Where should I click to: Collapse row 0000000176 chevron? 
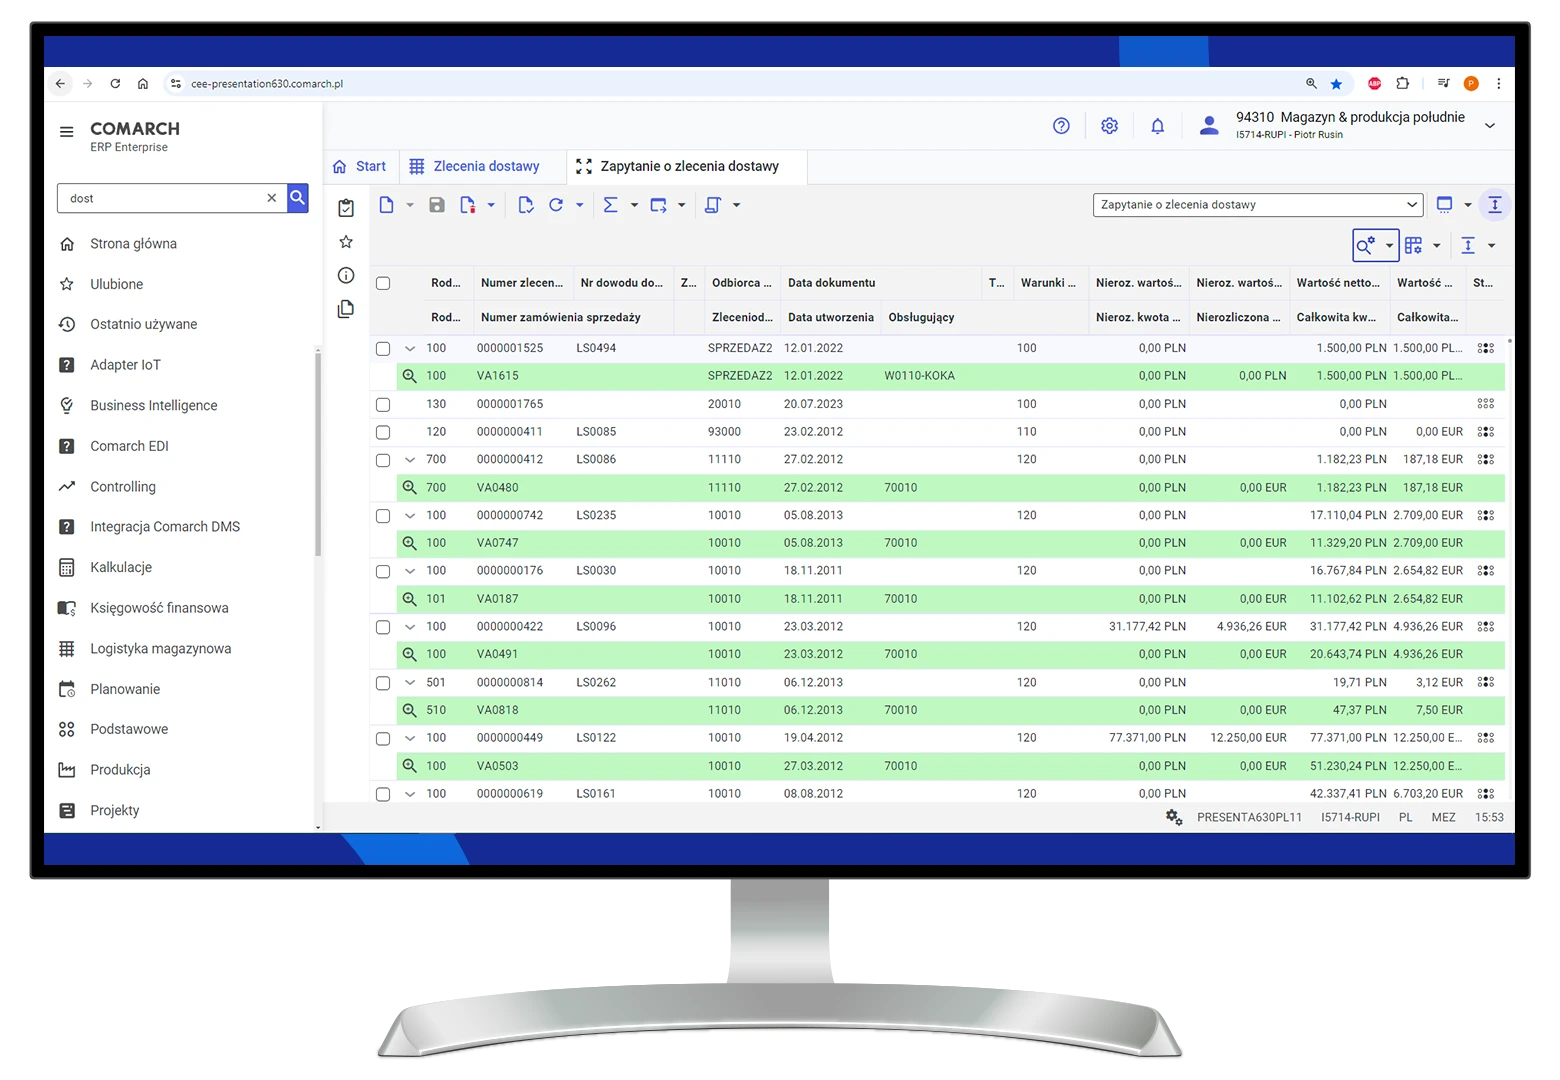(410, 571)
